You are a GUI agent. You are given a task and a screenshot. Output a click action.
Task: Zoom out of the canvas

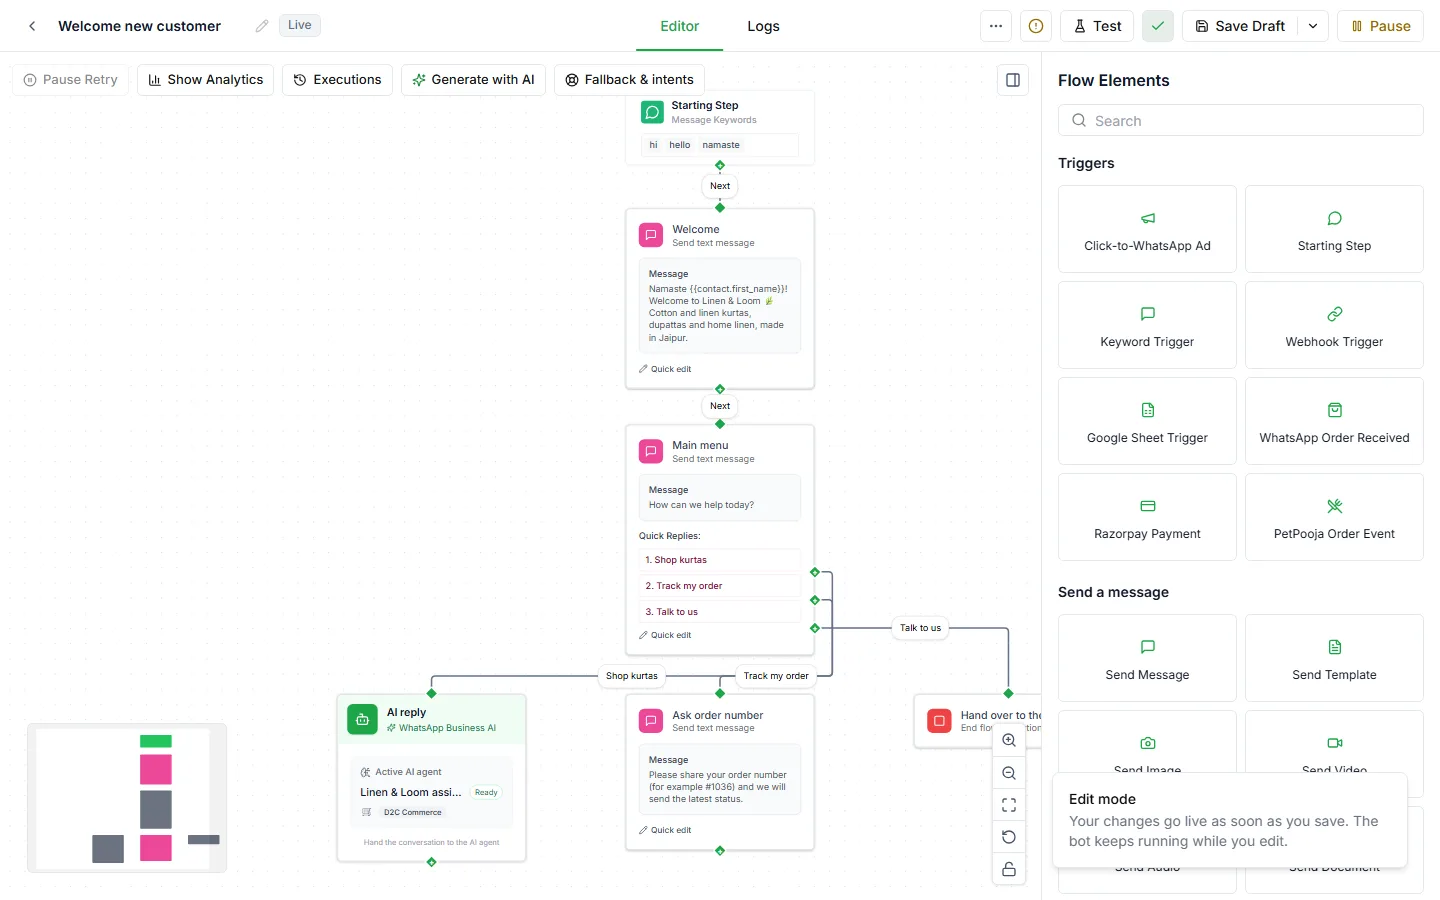1009,773
